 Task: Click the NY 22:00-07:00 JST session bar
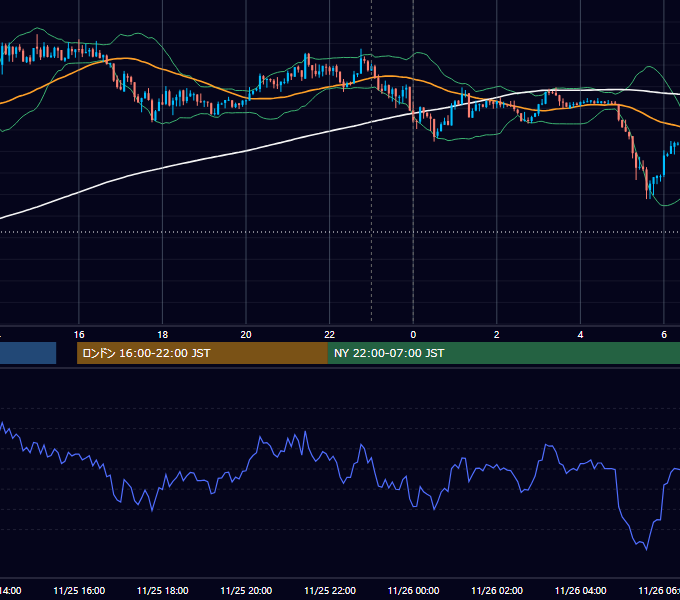click(x=503, y=353)
